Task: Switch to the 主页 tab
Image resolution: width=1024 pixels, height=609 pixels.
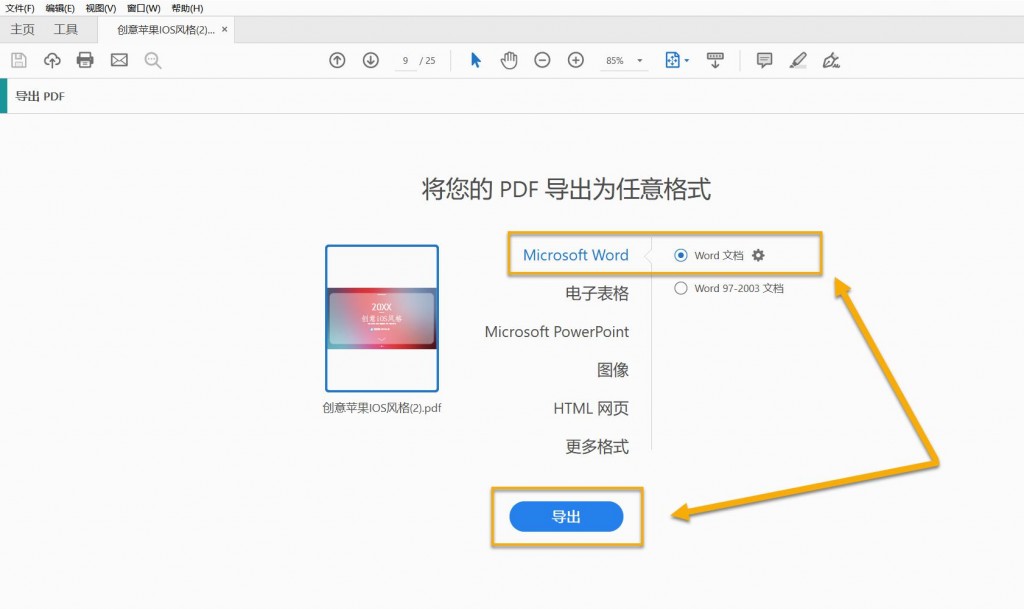Action: click(x=22, y=29)
